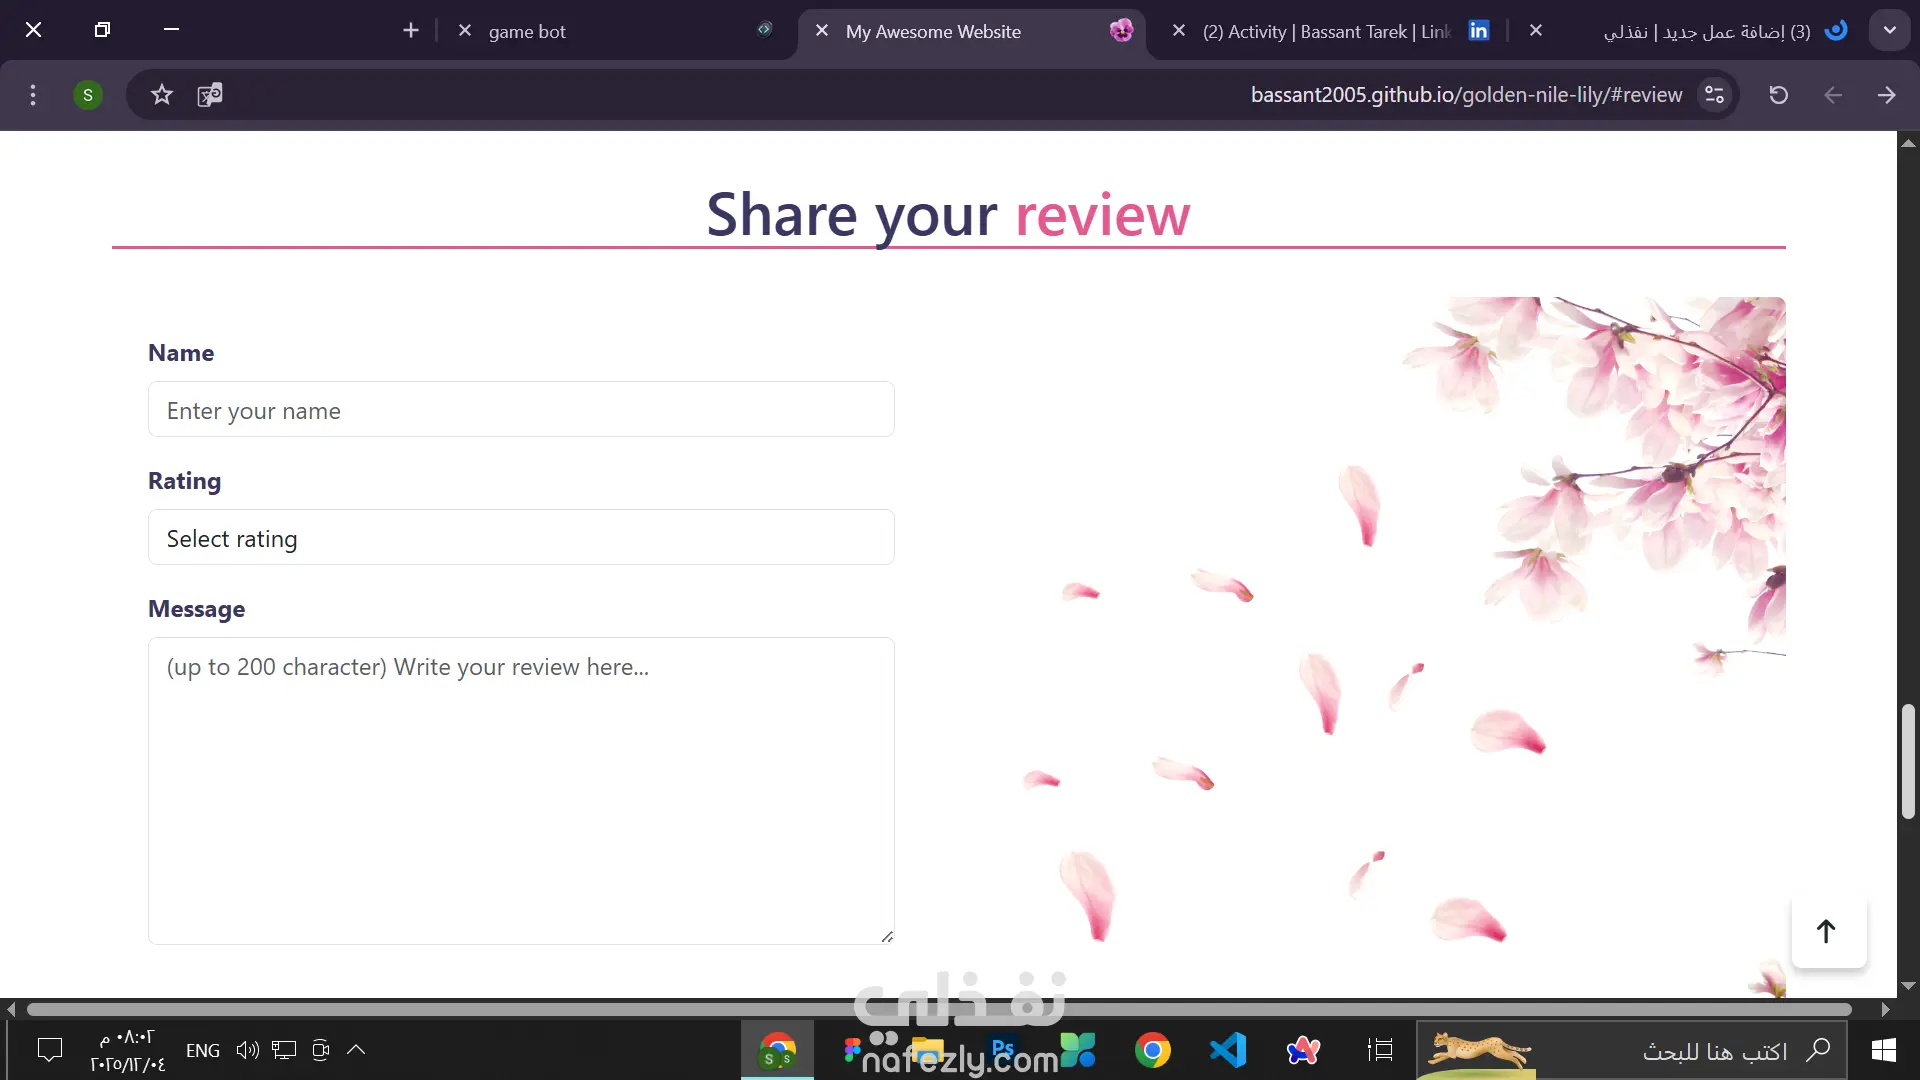Open a new browser tab

click(x=411, y=30)
